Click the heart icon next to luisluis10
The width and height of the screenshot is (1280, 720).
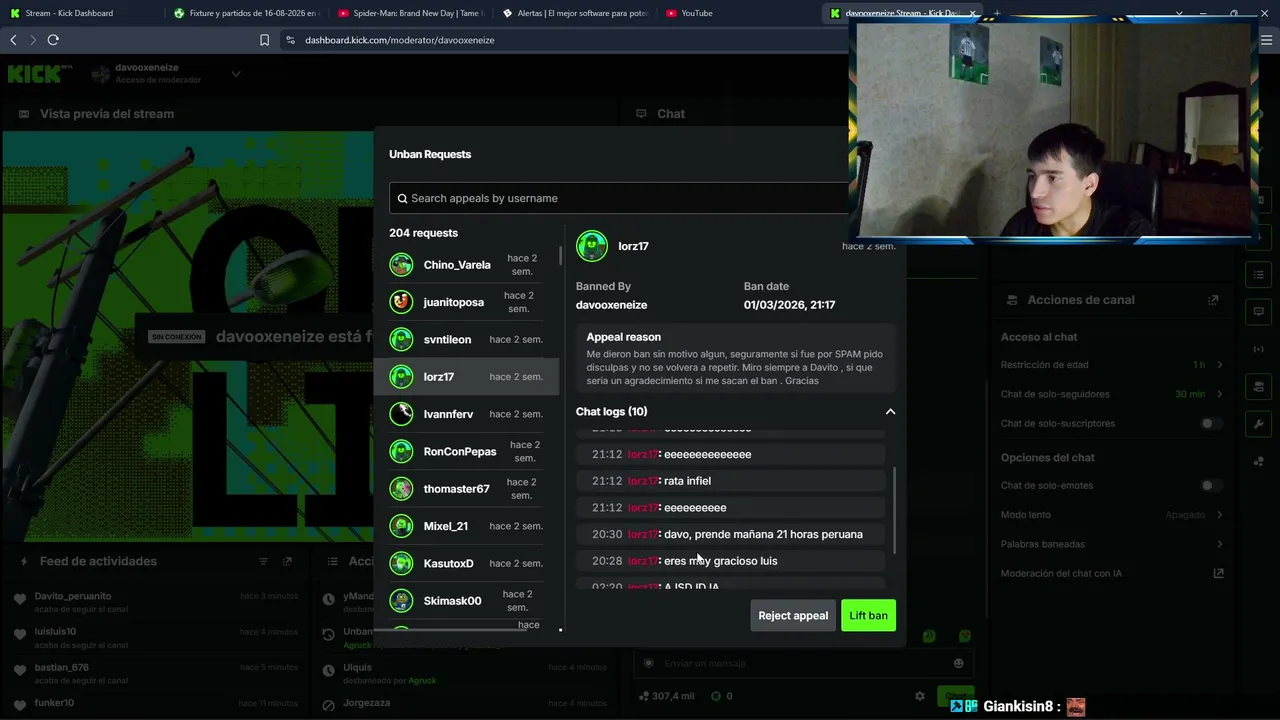[19, 635]
